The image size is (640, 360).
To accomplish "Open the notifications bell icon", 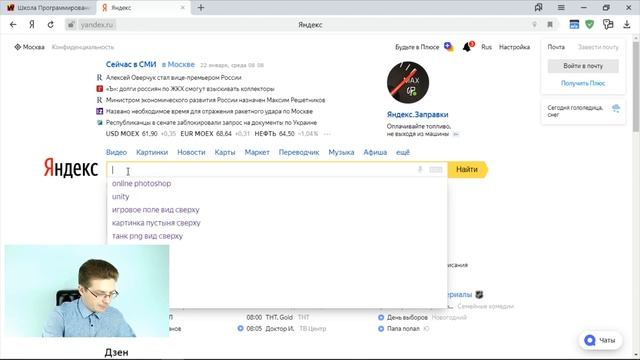I will [467, 47].
